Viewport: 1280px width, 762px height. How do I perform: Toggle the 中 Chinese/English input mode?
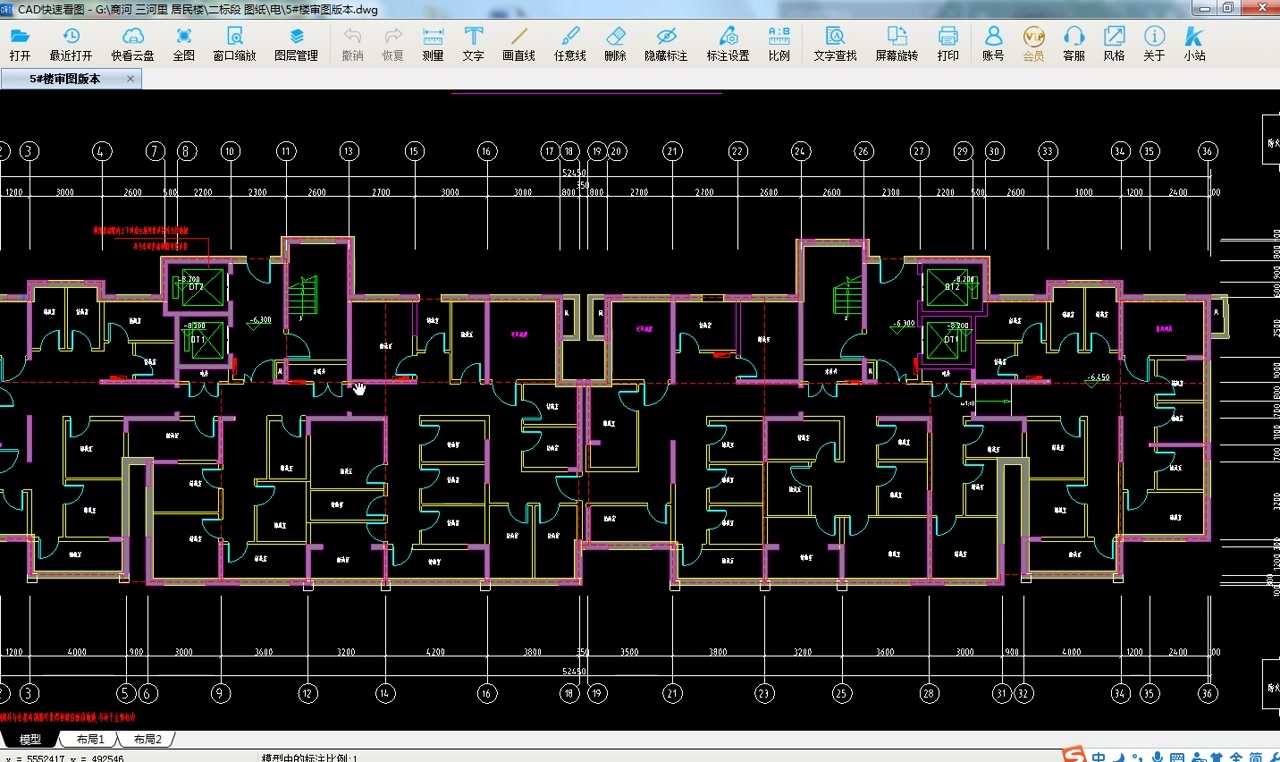coord(1099,757)
